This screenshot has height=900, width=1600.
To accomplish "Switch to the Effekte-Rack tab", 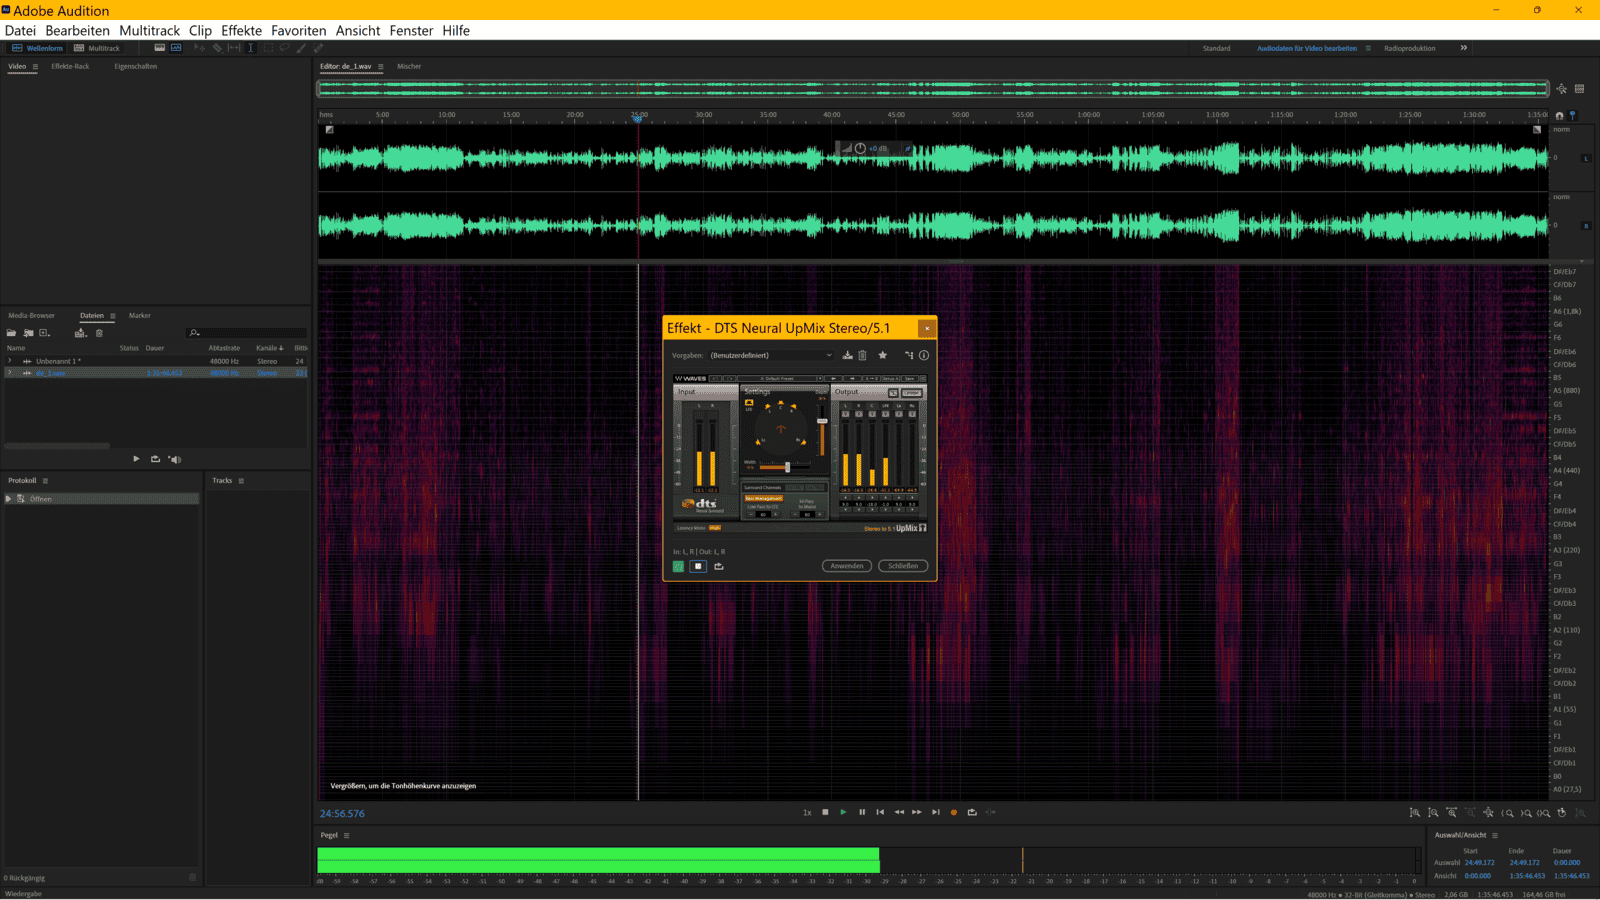I will (70, 66).
